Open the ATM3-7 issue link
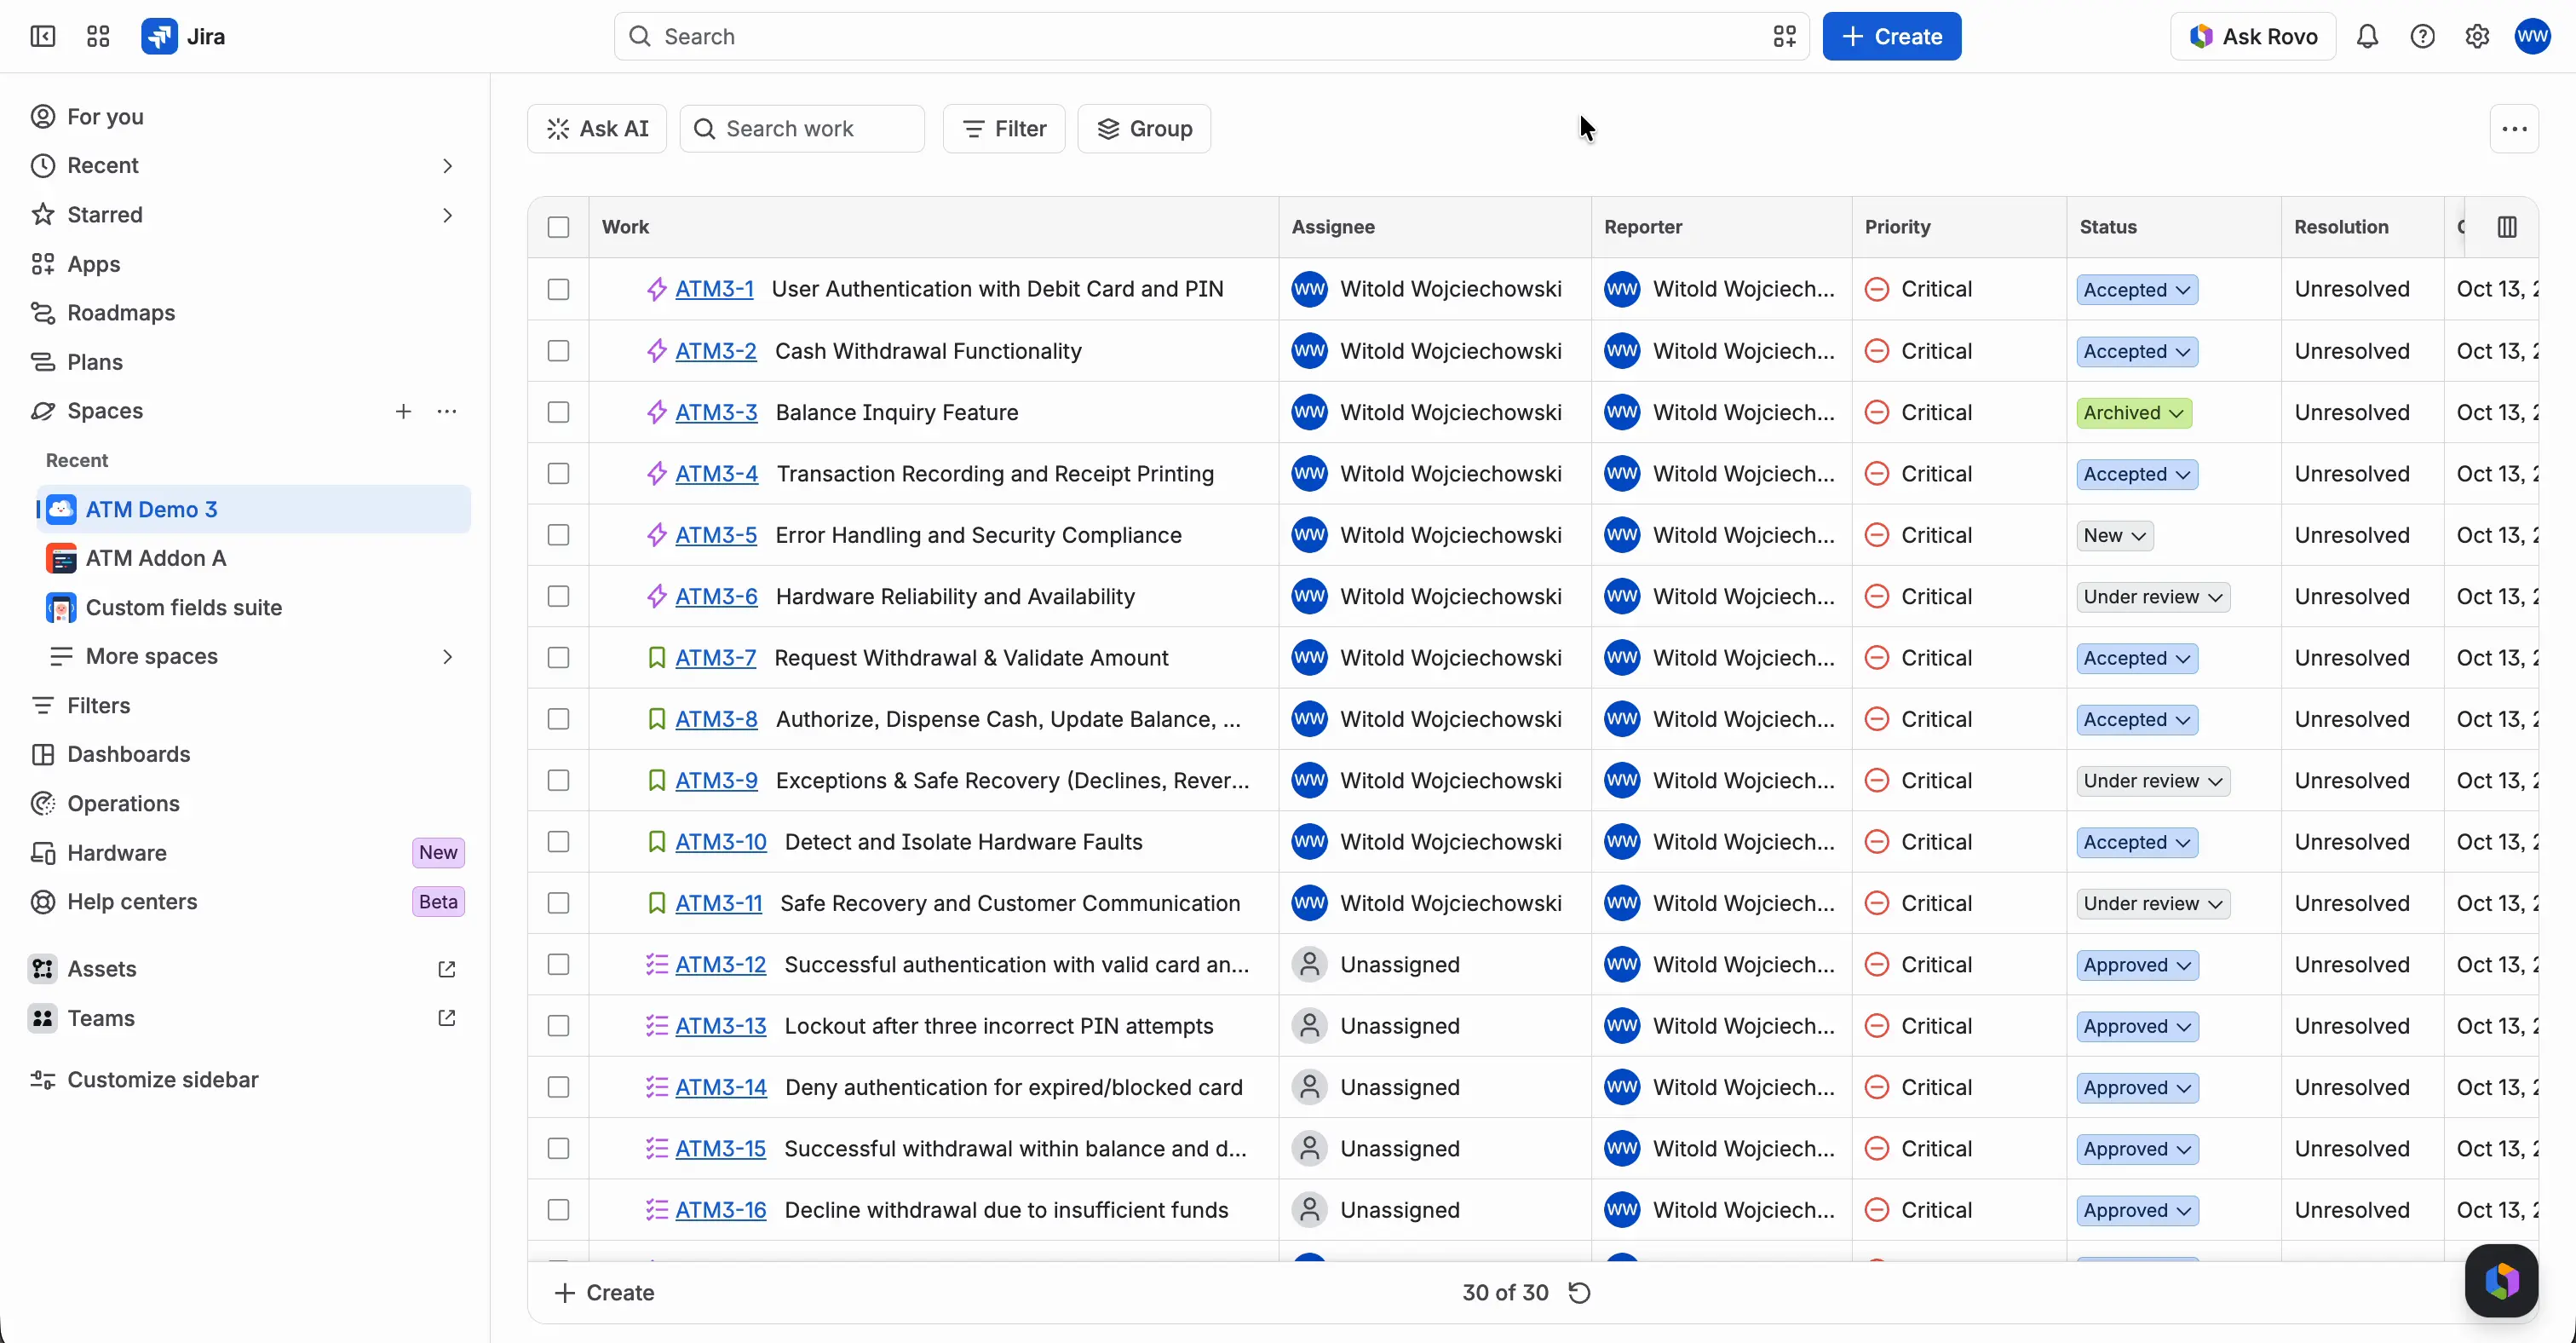This screenshot has height=1343, width=2576. (715, 658)
